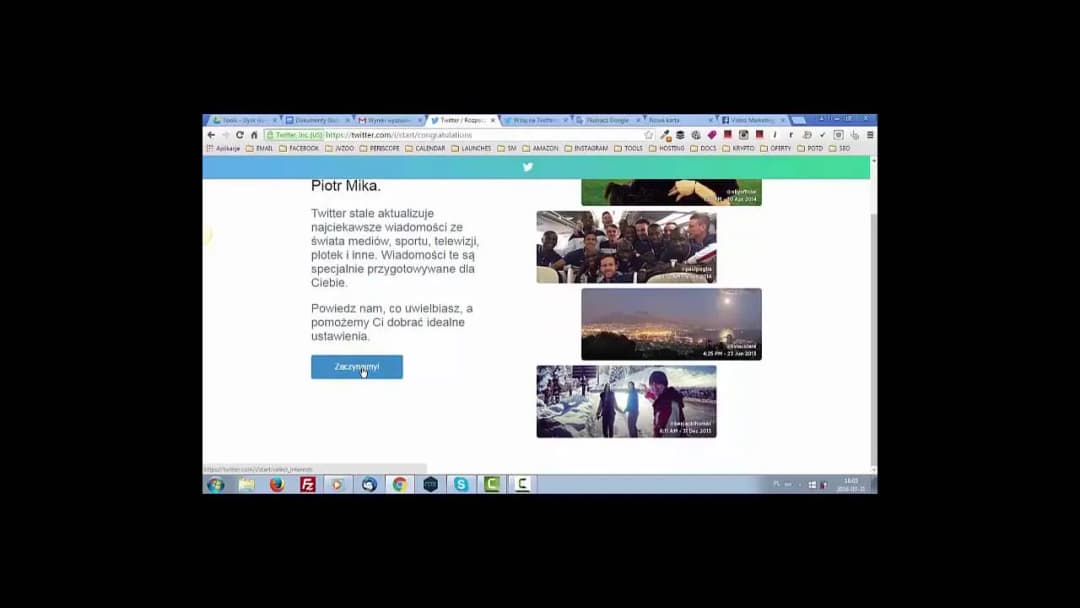This screenshot has width=1080, height=608.
Task: Launch FileZilla from the taskbar
Action: 308,485
